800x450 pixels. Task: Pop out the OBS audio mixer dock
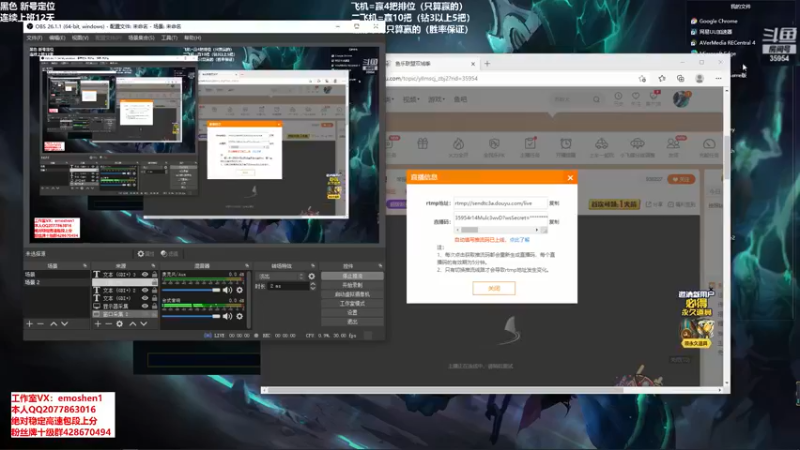click(x=247, y=266)
